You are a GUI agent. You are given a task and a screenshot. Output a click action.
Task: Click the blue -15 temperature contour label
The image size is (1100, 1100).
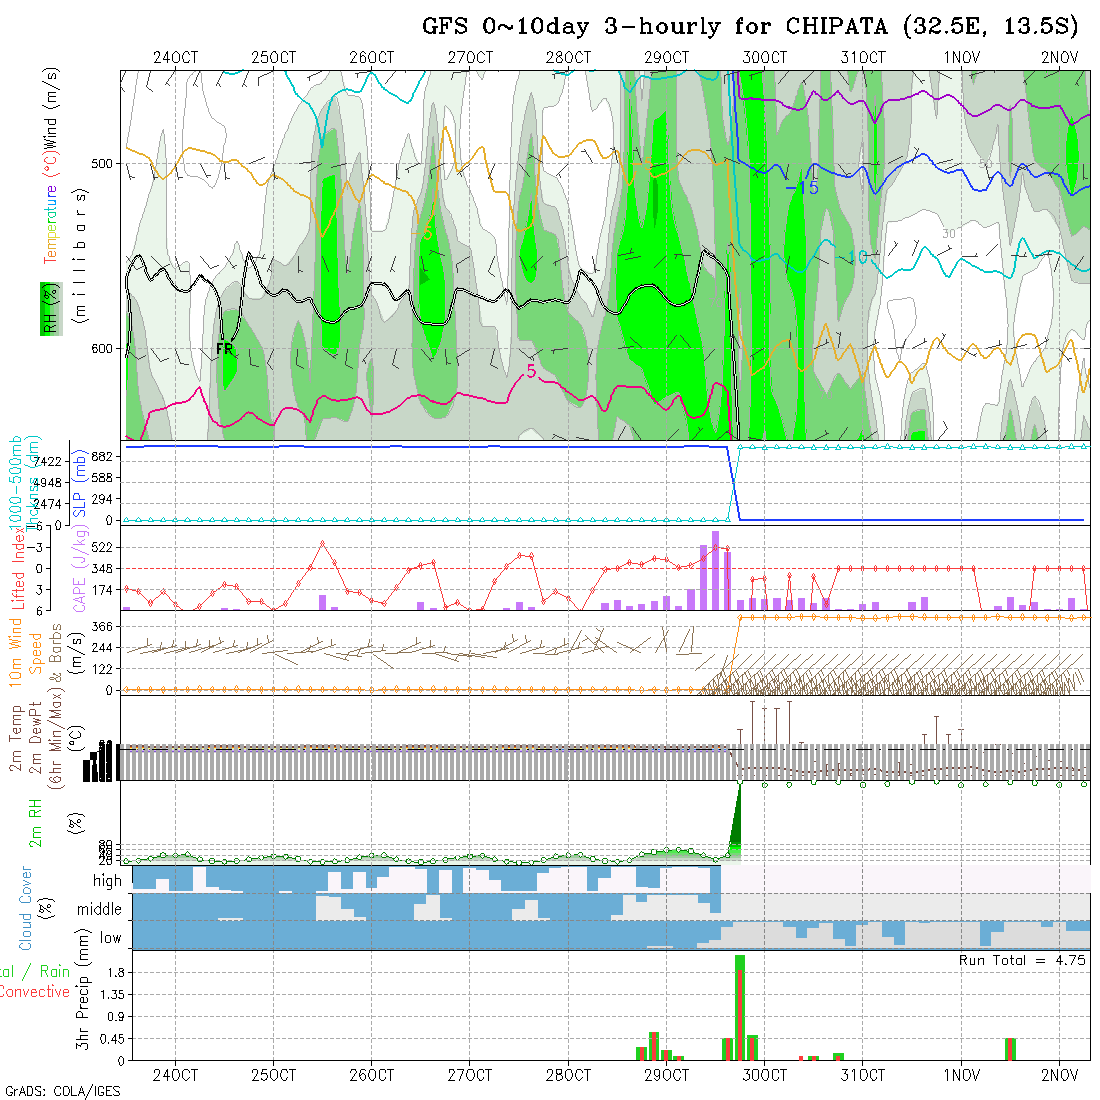pyautogui.click(x=801, y=188)
